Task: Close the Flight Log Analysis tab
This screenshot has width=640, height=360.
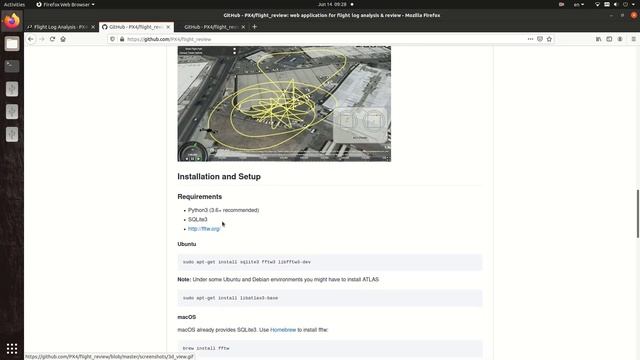Action: click(x=93, y=27)
